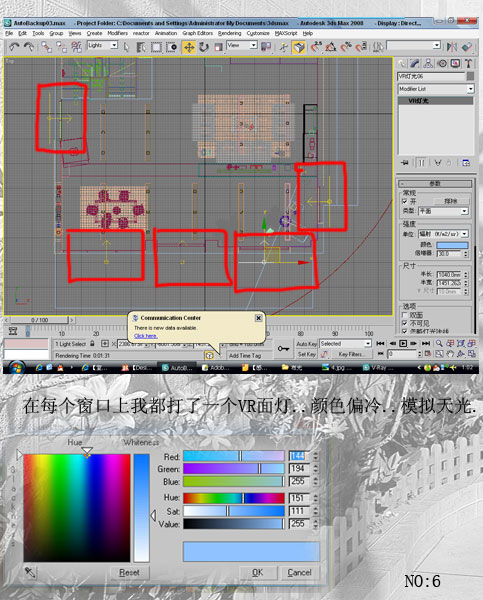The height and width of the screenshot is (600, 483).
Task: Open the Utilities hammer panel tab
Action: (x=468, y=64)
